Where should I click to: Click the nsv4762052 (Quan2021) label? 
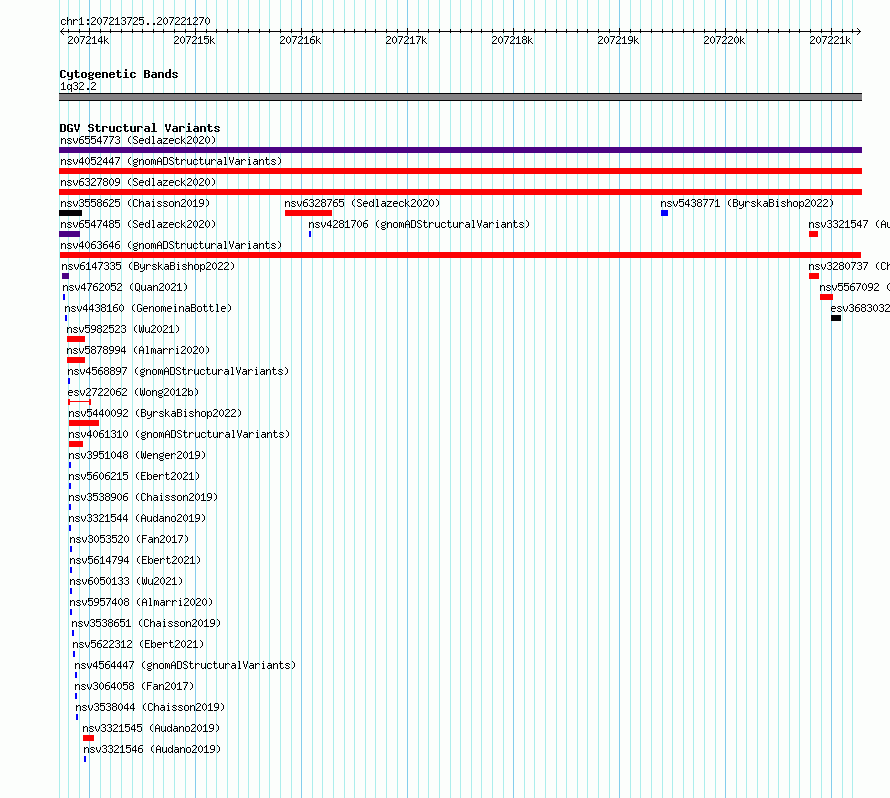[125, 287]
